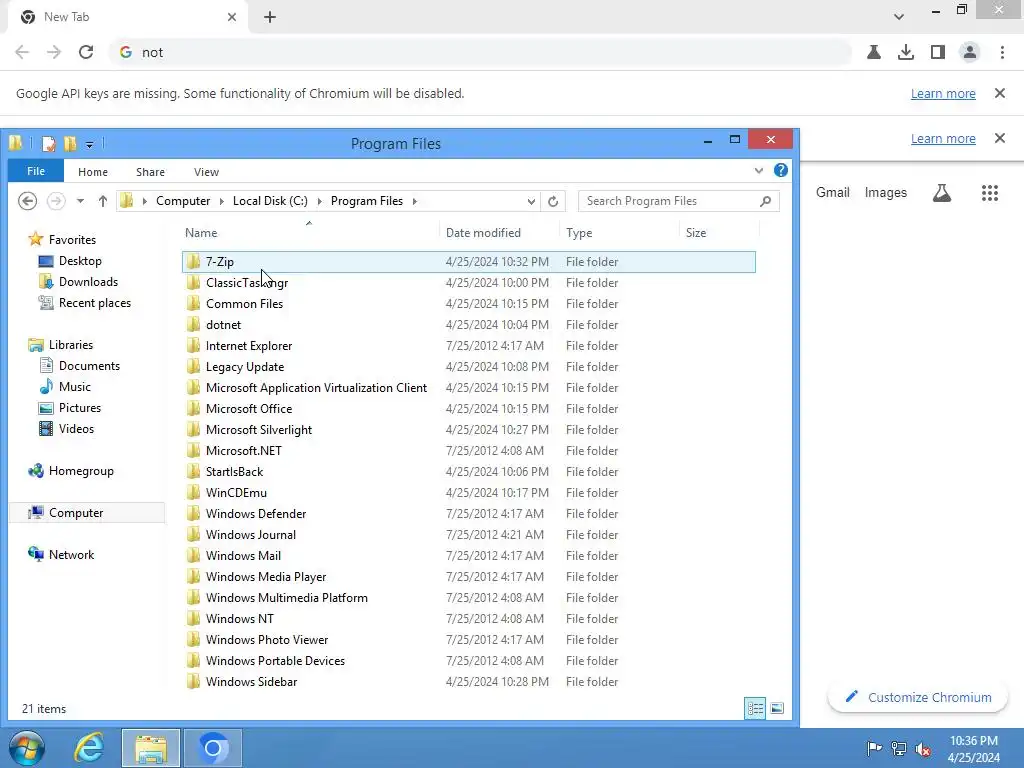This screenshot has height=768, width=1024.
Task: Open recent locations dropdown arrow
Action: pyautogui.click(x=80, y=201)
